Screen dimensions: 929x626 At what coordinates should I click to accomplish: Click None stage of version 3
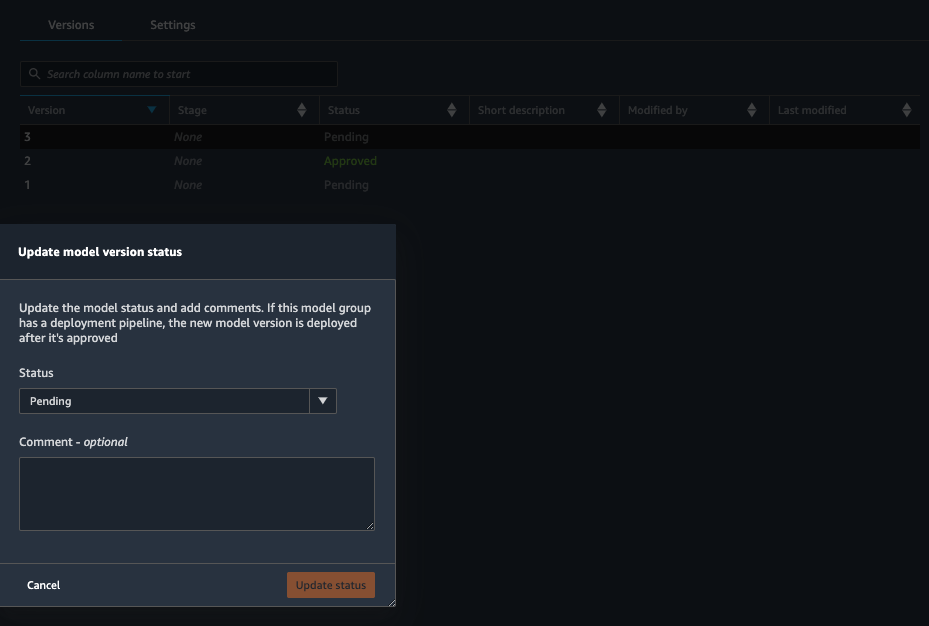click(188, 137)
